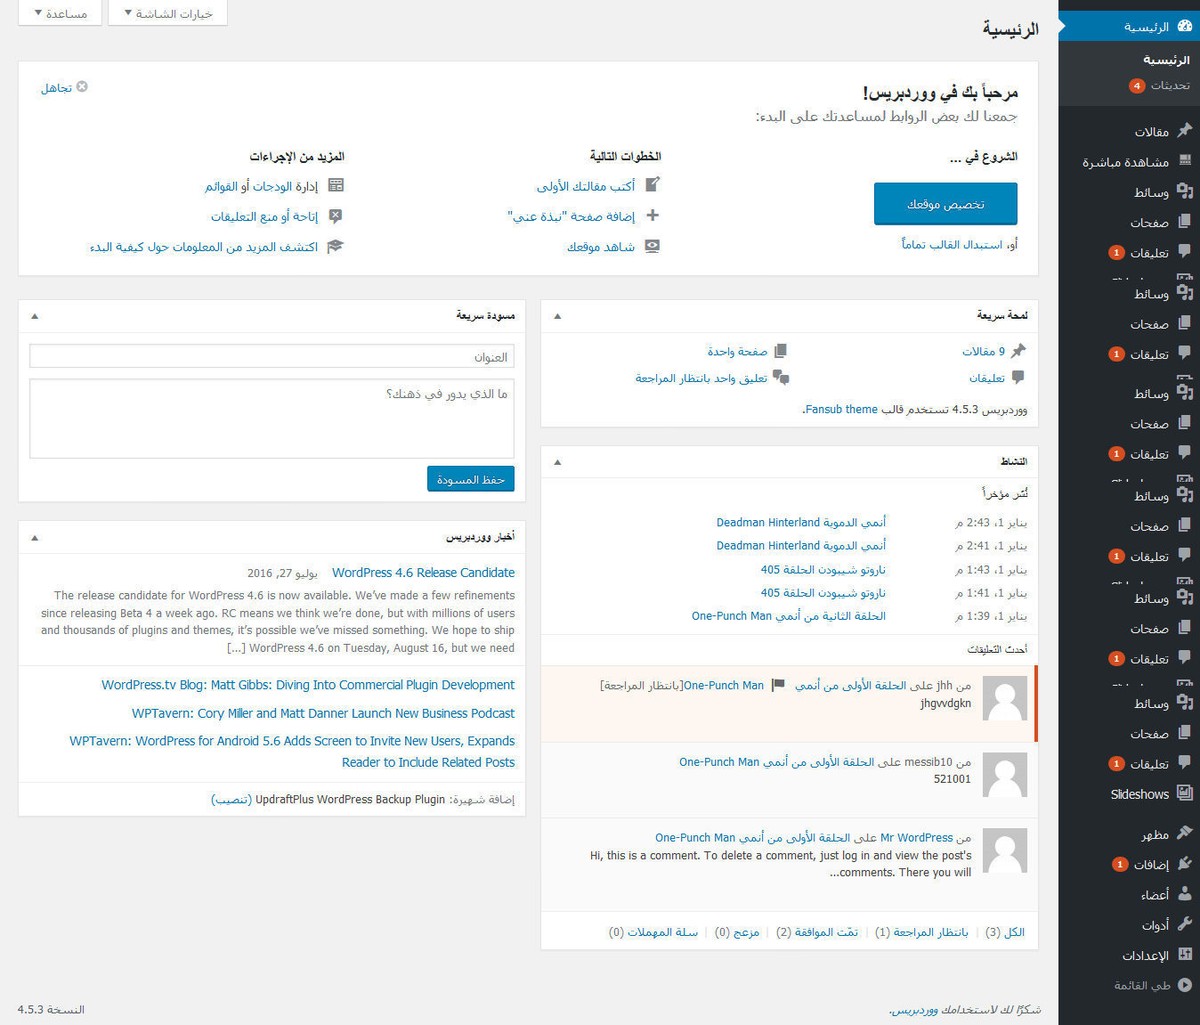Click the إضافات plugin icon in sidebar
The height and width of the screenshot is (1025, 1200).
(x=1185, y=863)
